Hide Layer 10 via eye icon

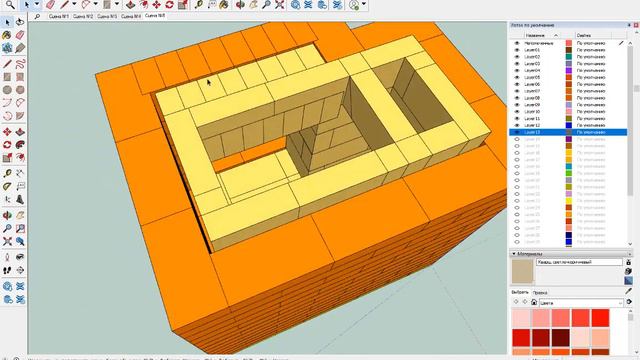coord(517,111)
